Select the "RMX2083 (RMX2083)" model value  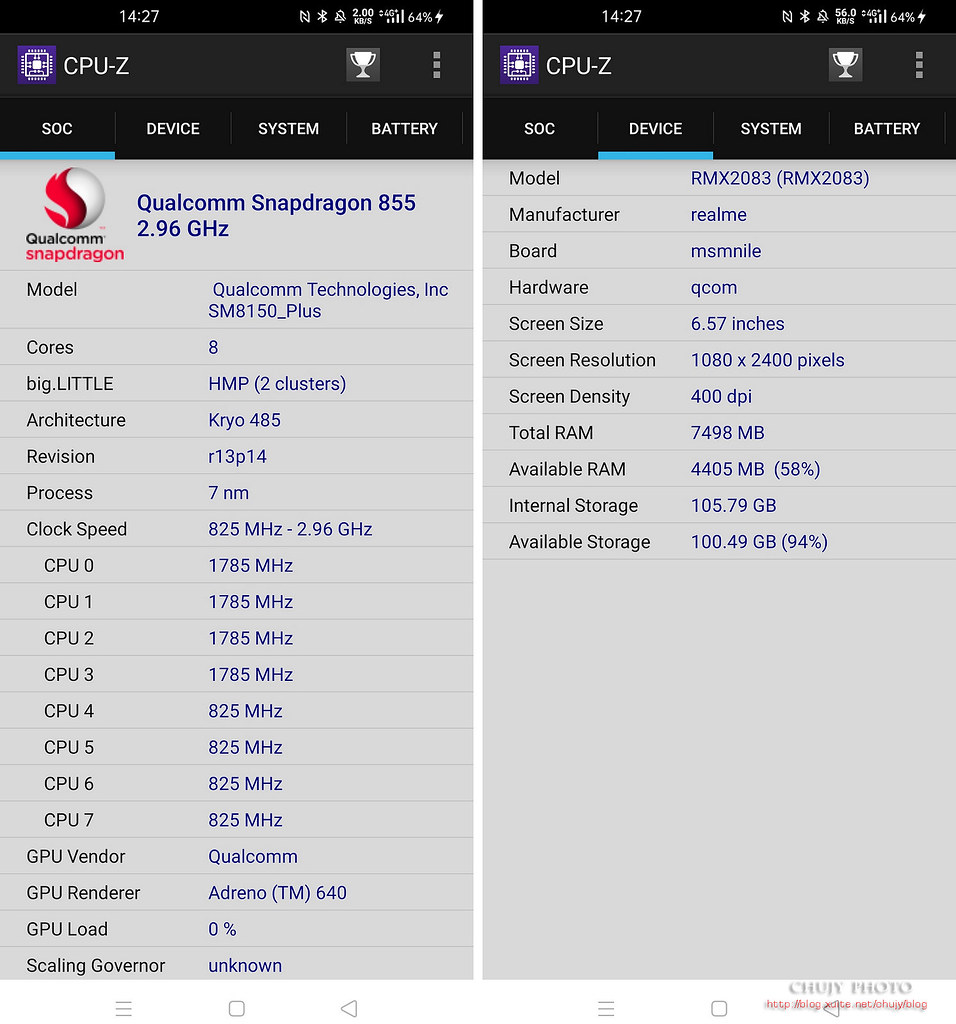coord(780,178)
